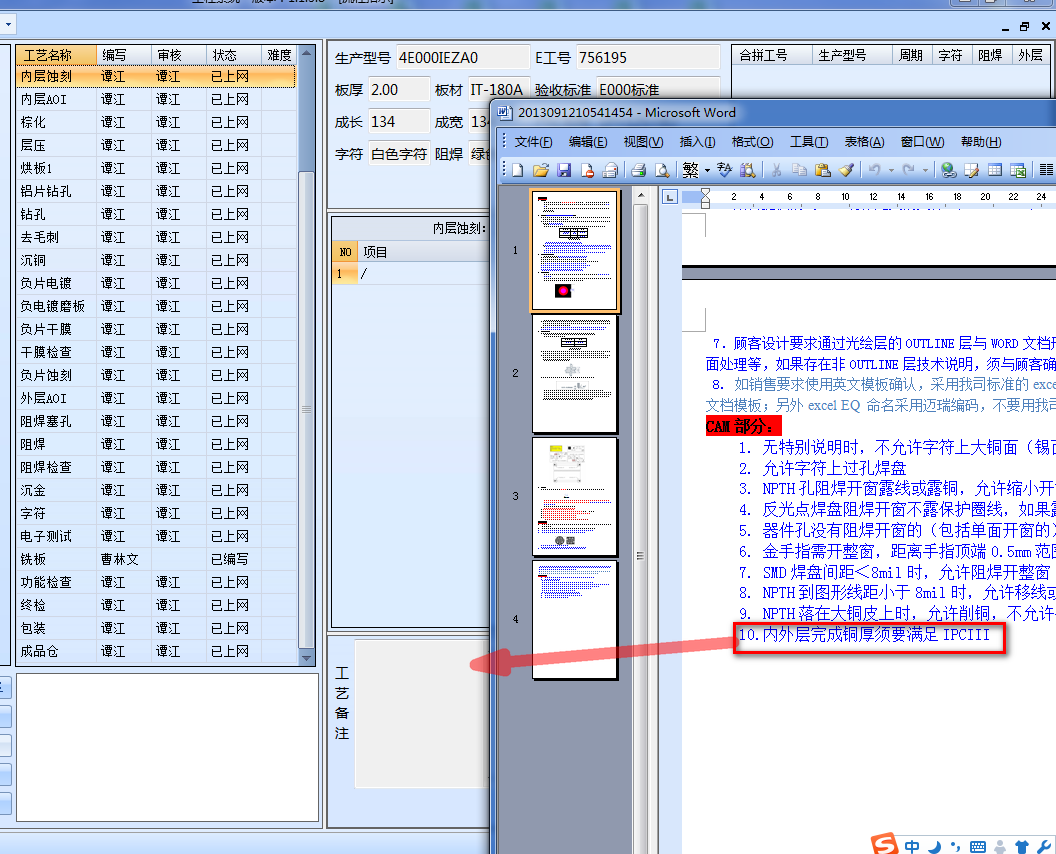Open the Redo history dropdown arrow
This screenshot has width=1056, height=854.
(x=925, y=171)
